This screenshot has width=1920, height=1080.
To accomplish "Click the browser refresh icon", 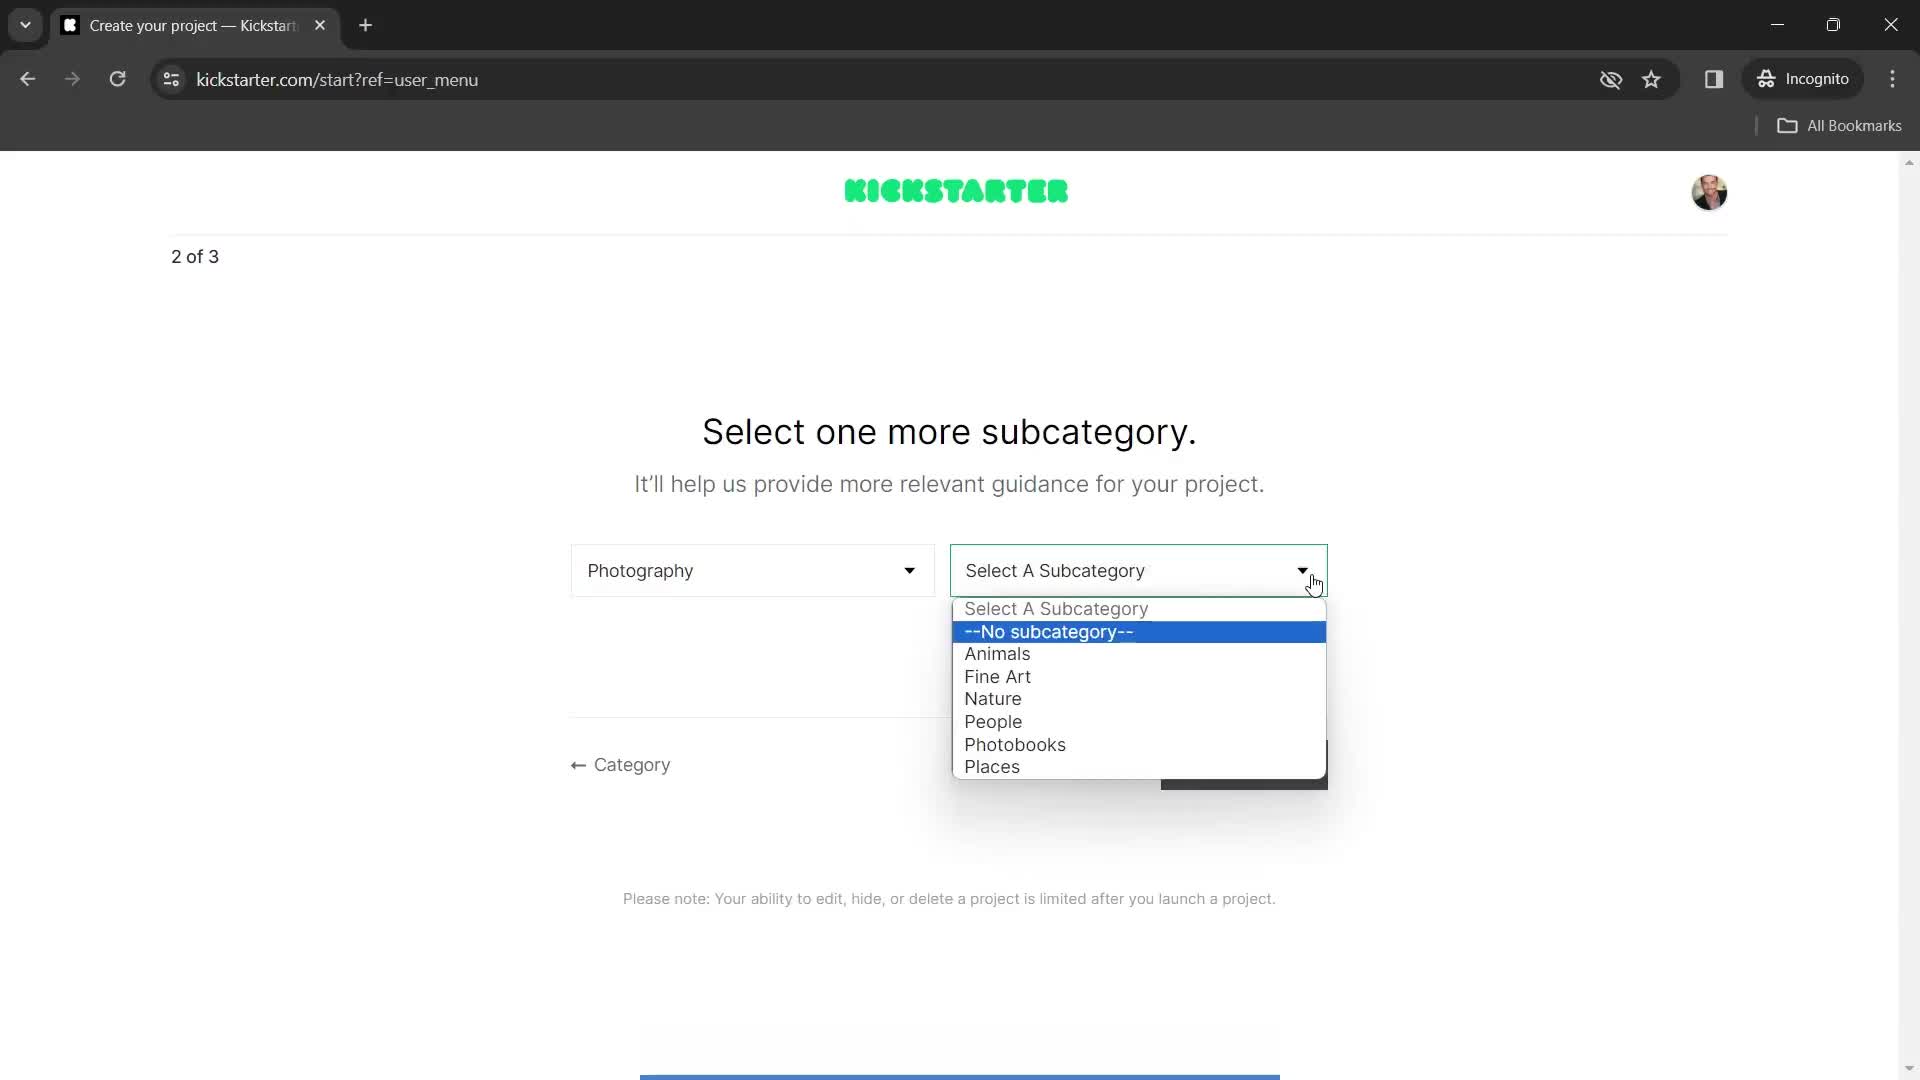I will [x=116, y=79].
